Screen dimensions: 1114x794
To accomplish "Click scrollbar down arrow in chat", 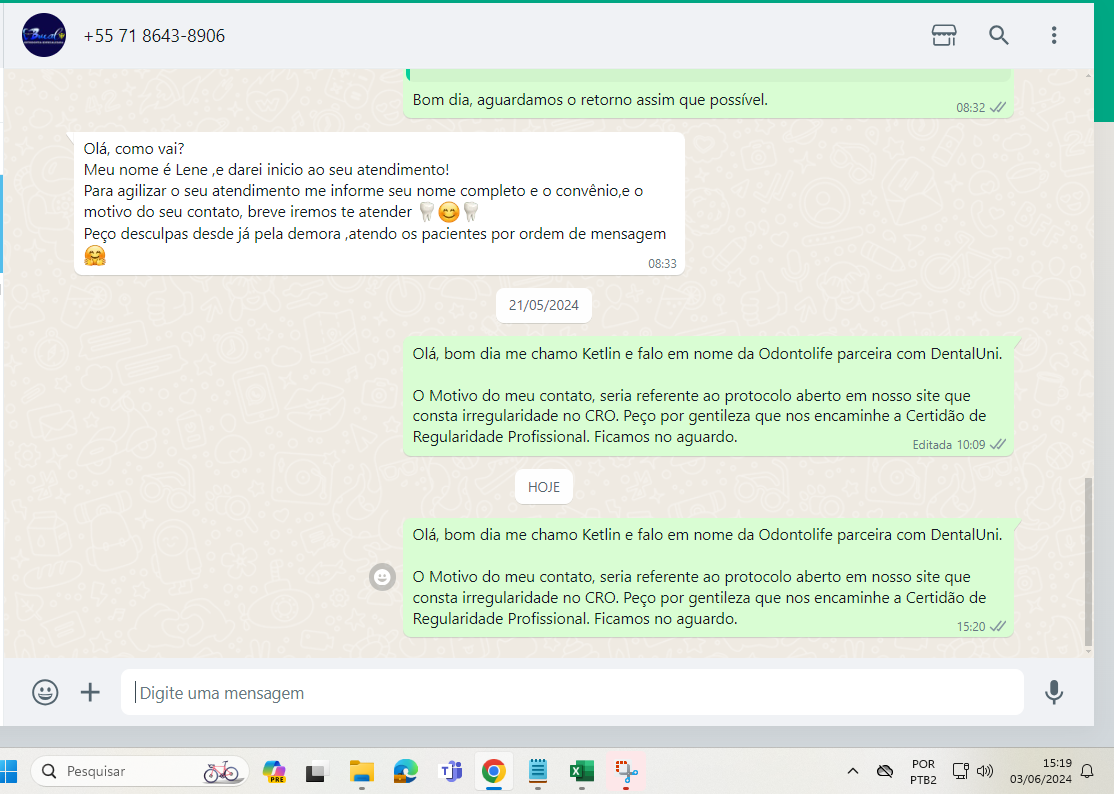I will (1088, 651).
